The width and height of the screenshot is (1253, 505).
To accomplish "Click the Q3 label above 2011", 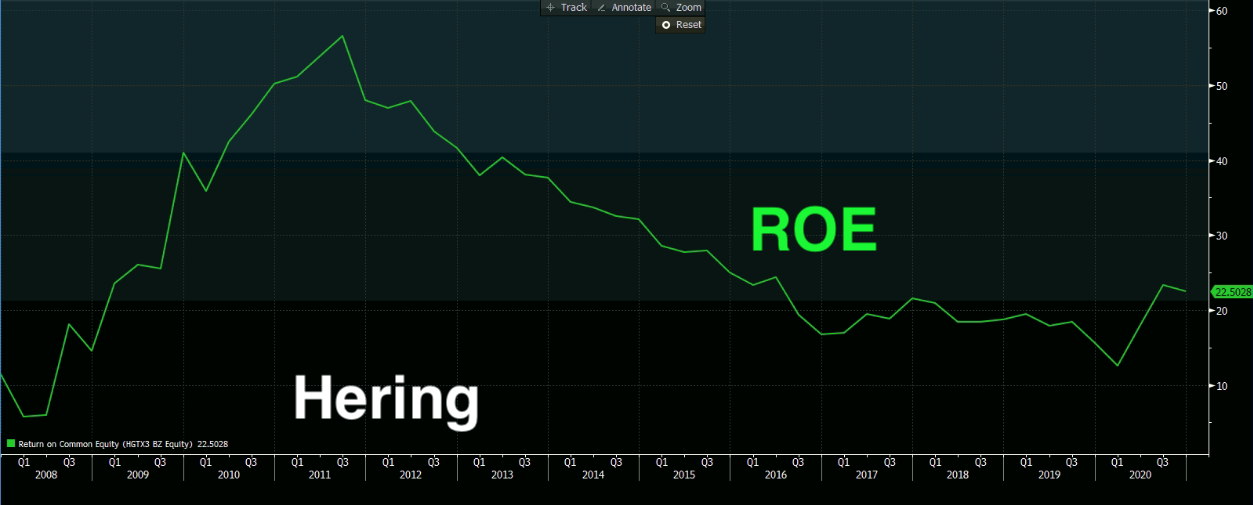I will point(342,462).
